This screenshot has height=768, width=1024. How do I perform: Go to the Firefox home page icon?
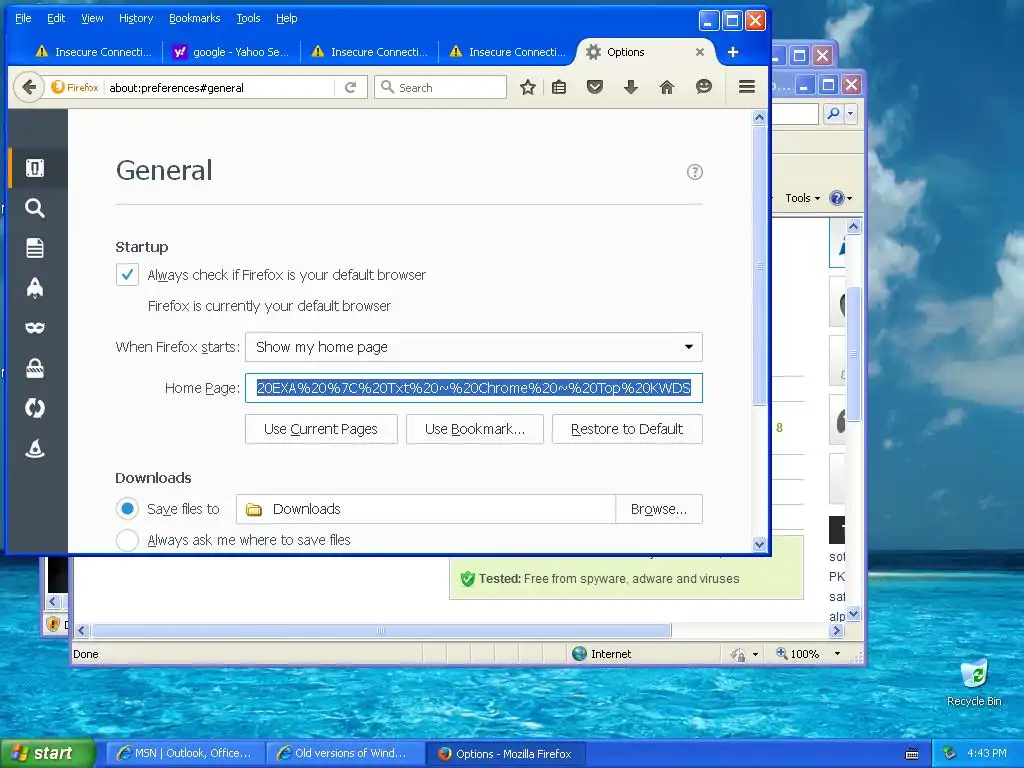tap(667, 88)
